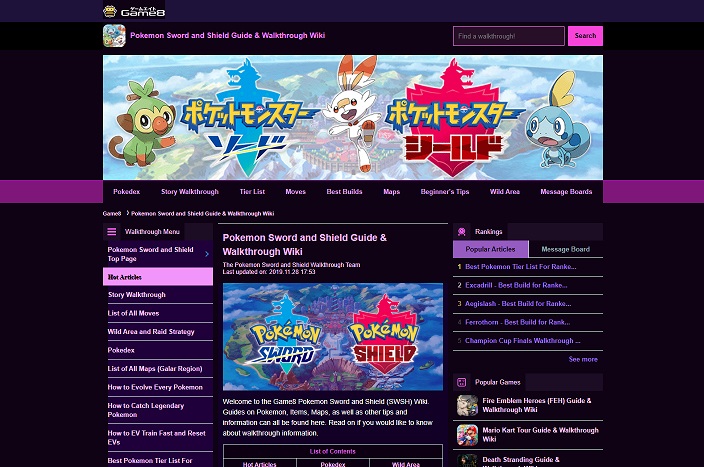Click the pink Search button
This screenshot has height=467, width=704.
pos(585,36)
